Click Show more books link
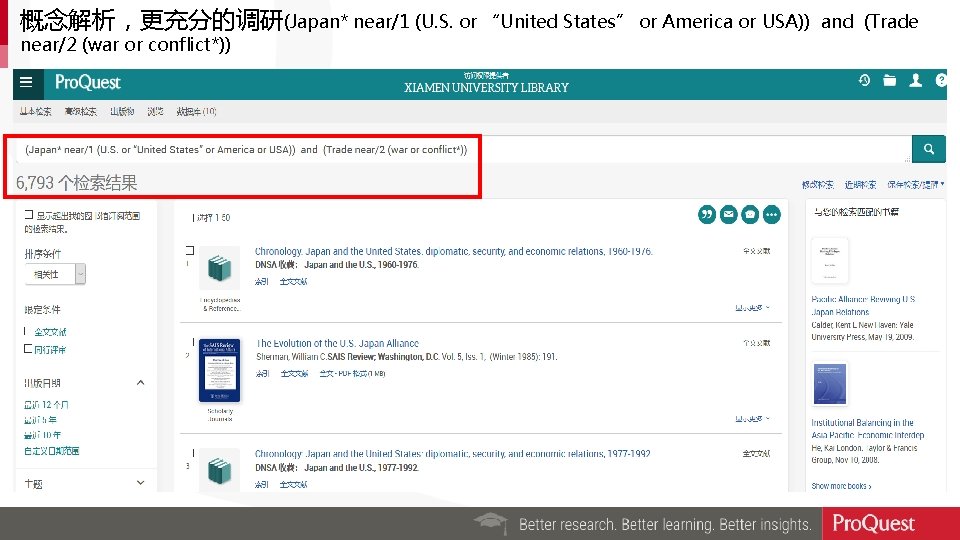The image size is (960, 540). (841, 486)
